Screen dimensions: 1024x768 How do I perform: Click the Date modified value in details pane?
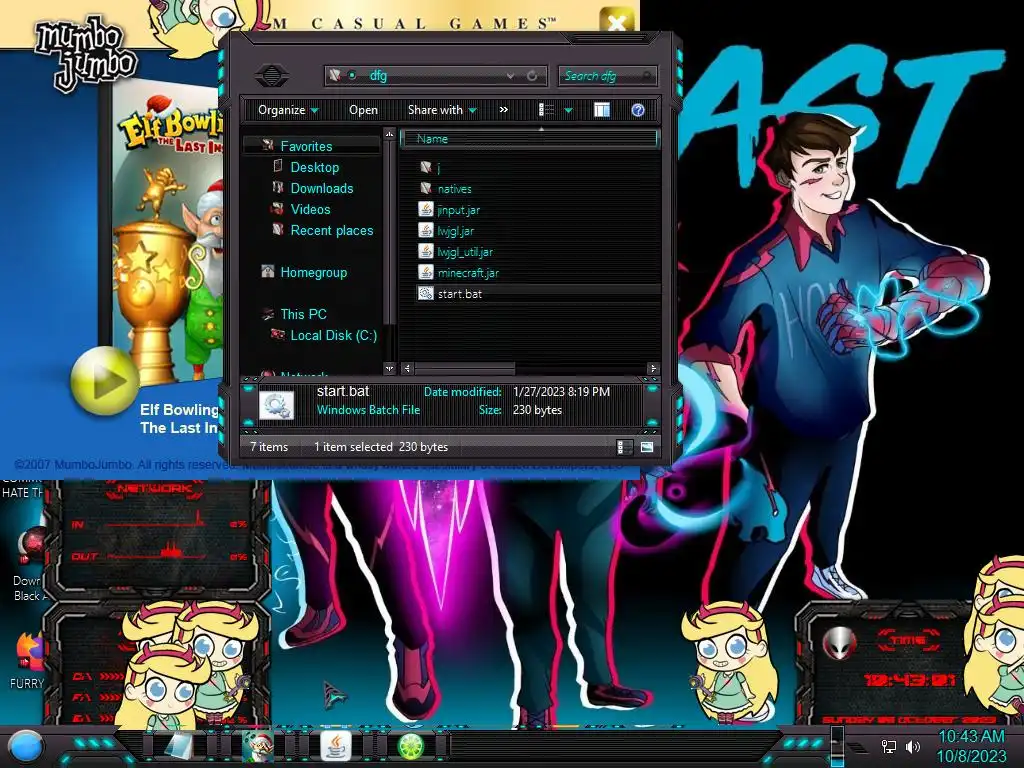point(561,391)
